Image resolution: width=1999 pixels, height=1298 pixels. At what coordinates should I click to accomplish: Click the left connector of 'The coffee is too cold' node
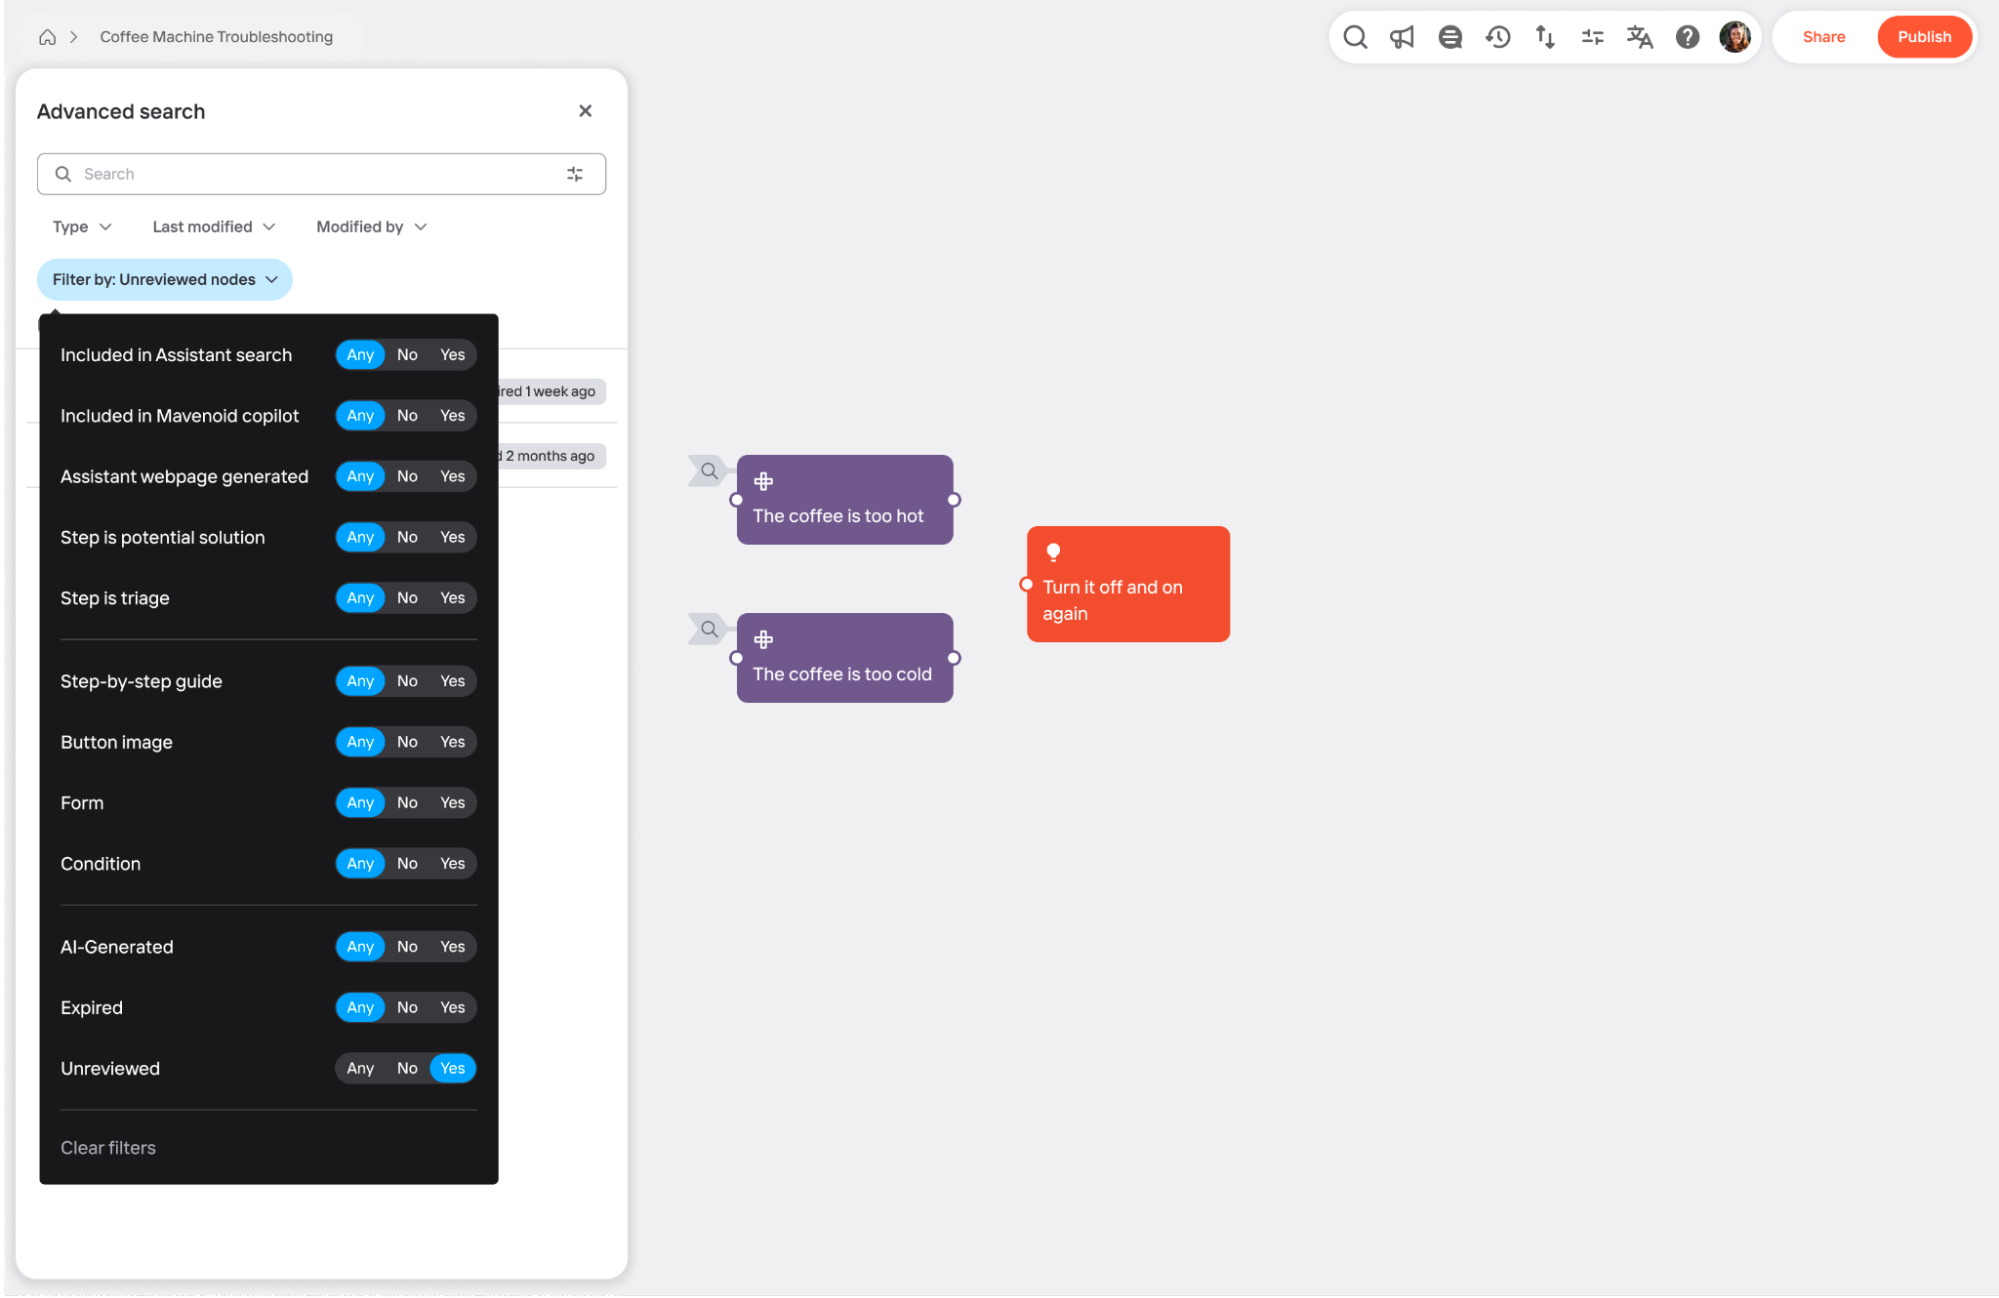[737, 658]
